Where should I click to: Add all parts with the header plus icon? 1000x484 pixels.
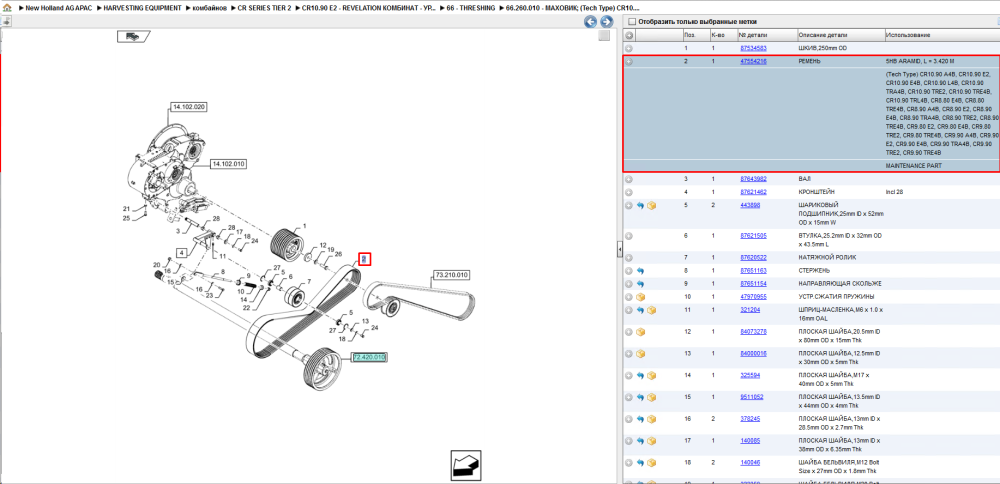(x=629, y=35)
